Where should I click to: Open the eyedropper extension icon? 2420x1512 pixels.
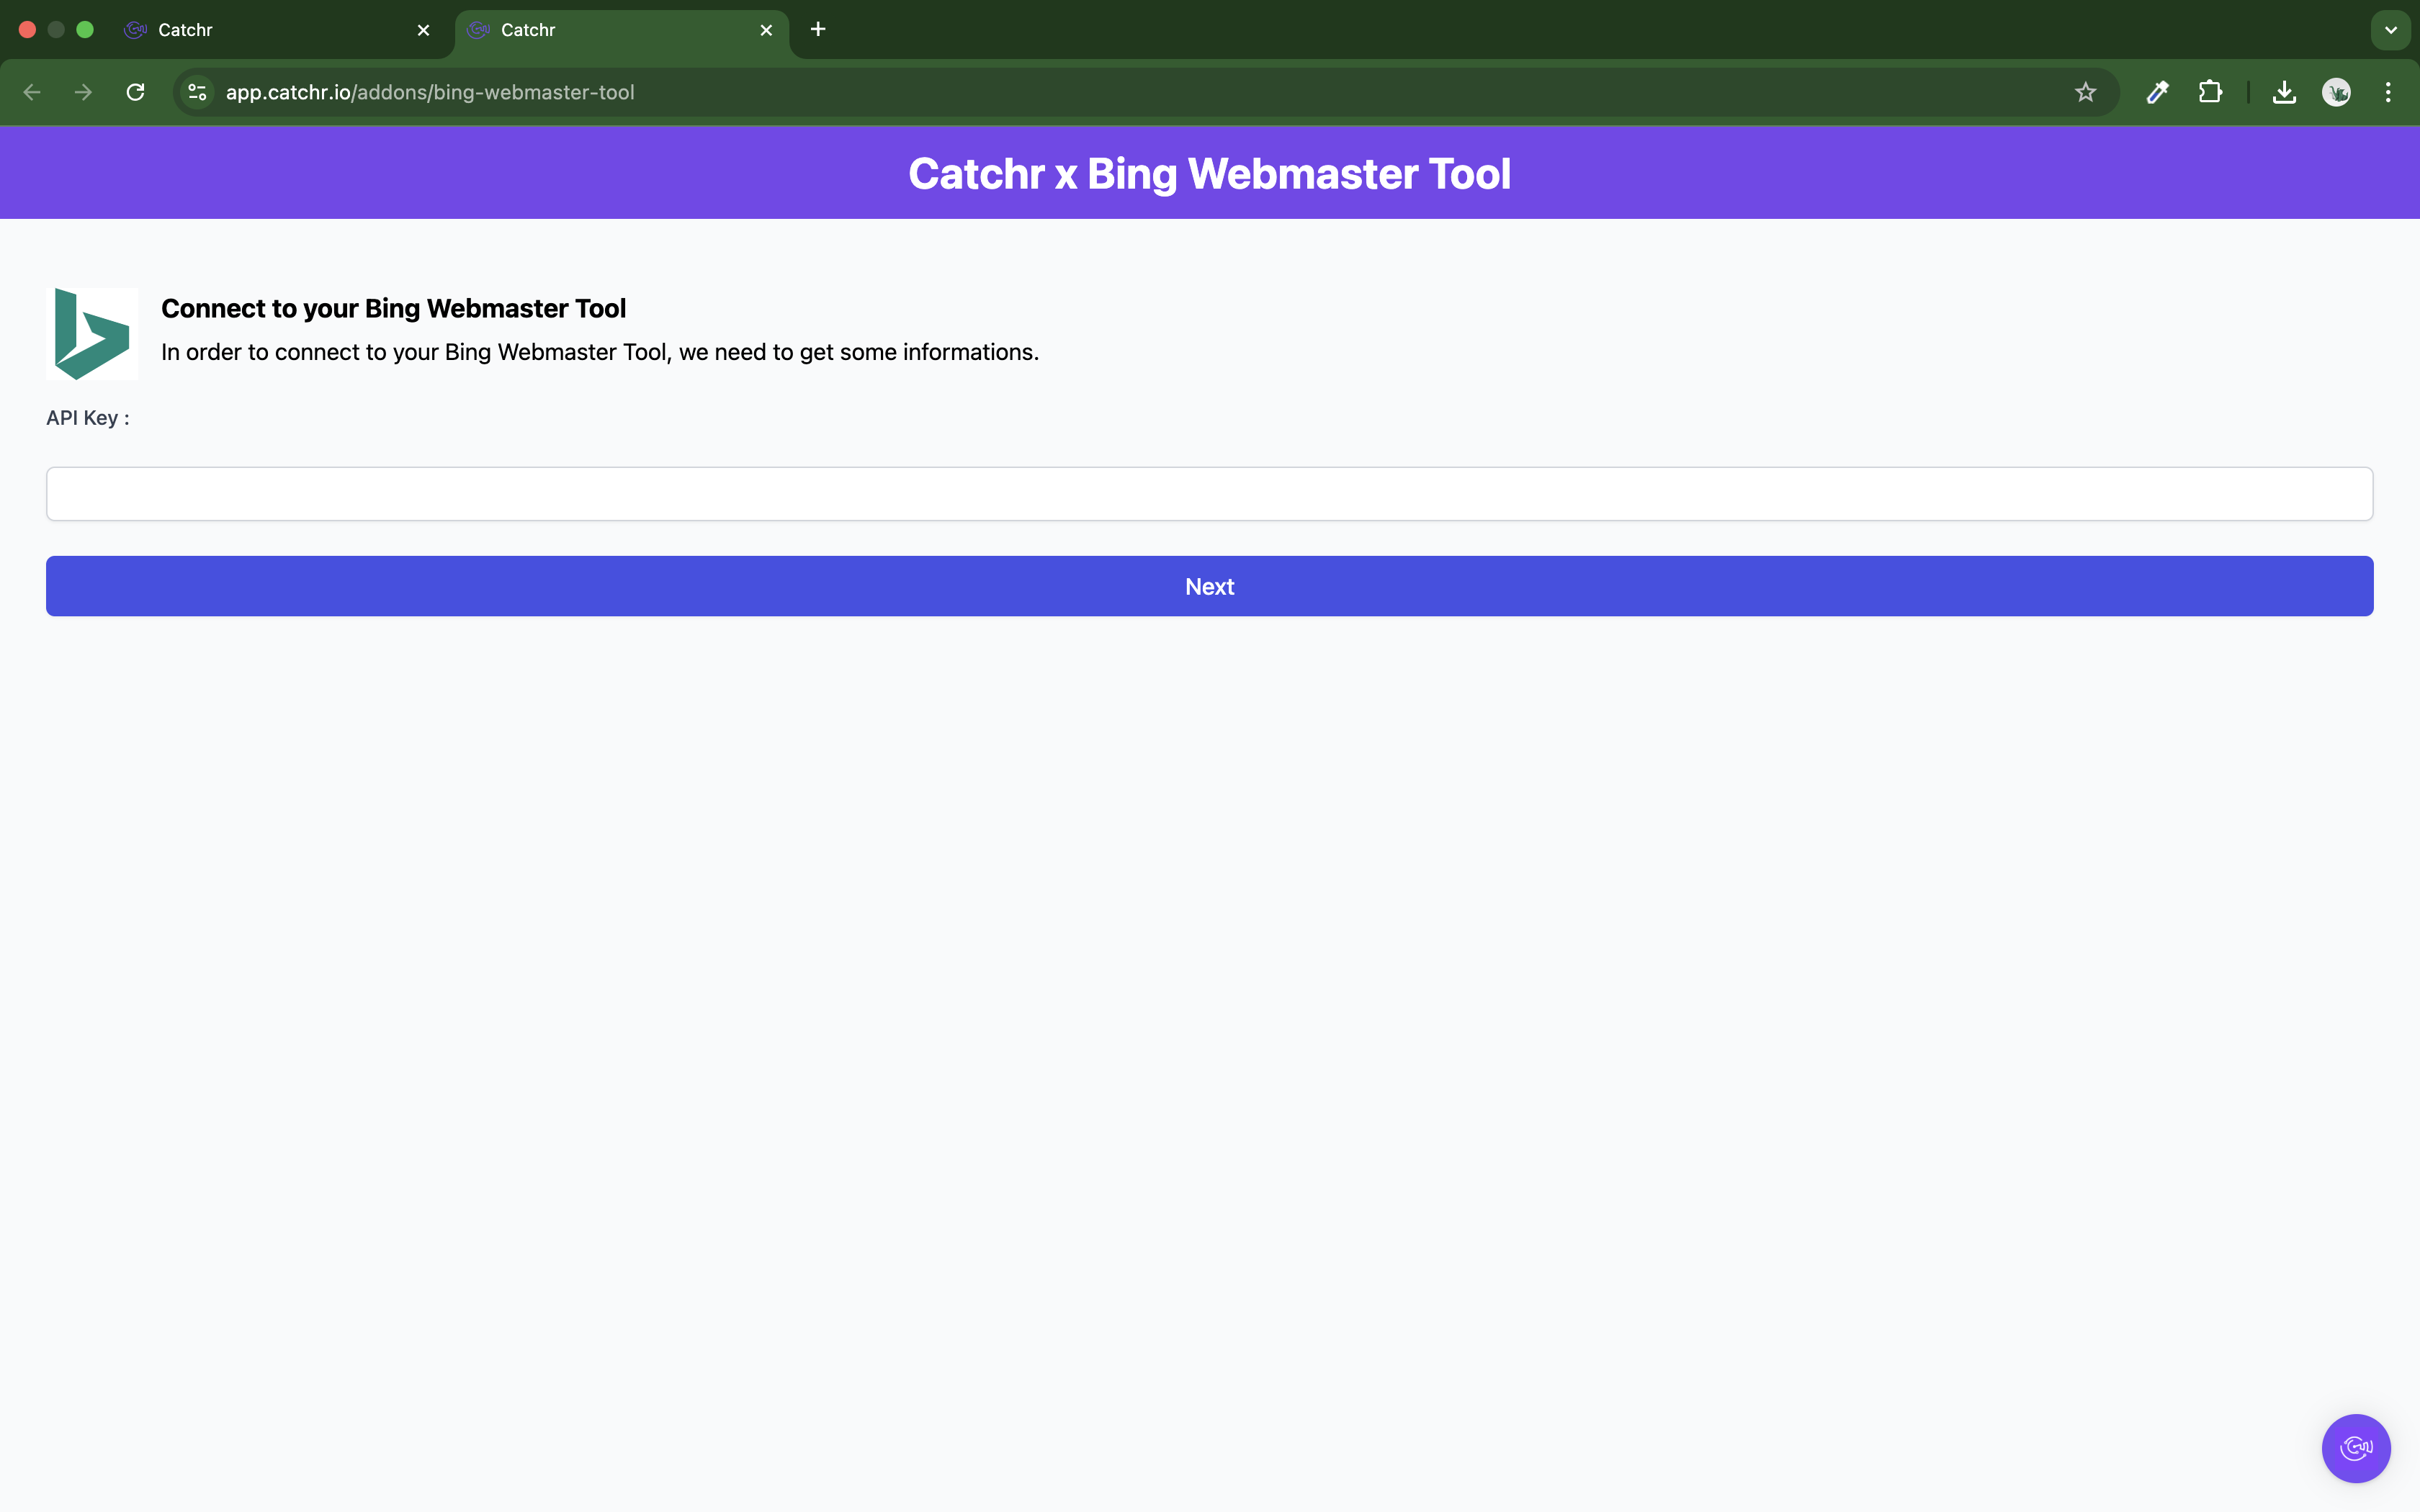[2158, 92]
